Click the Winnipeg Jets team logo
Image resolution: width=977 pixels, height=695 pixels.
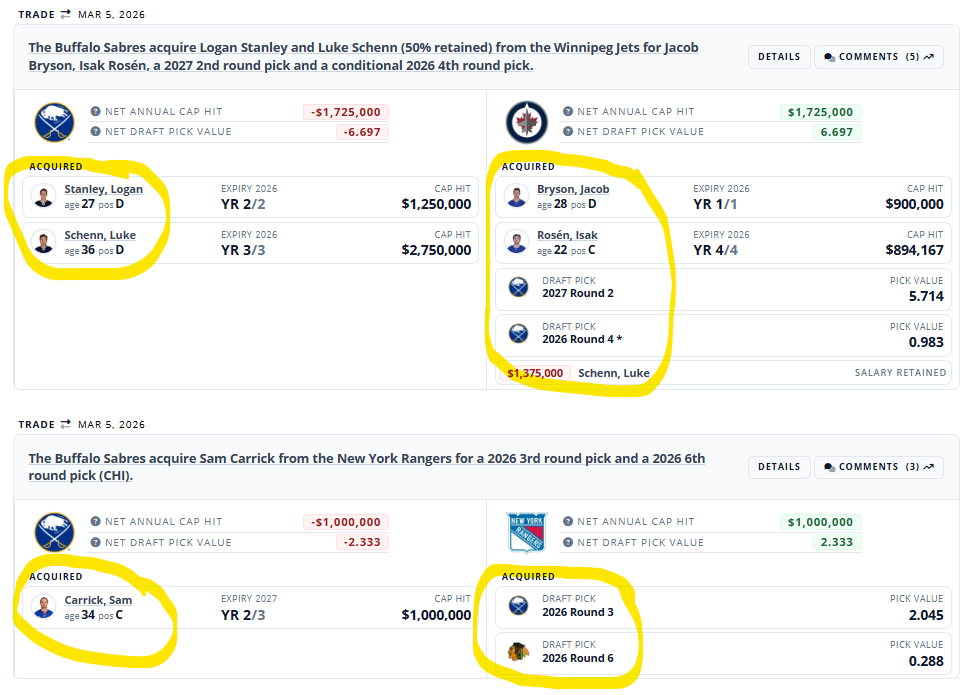527,121
